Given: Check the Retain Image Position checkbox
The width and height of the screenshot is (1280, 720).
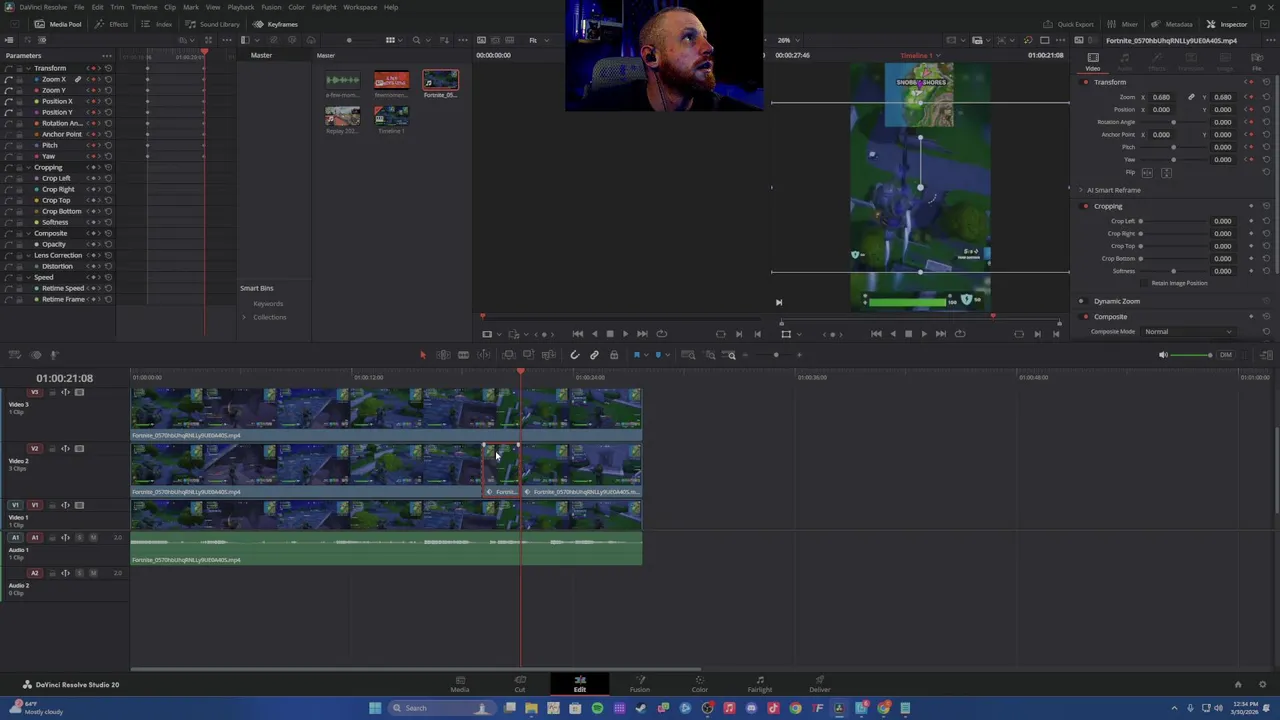Looking at the screenshot, I should coord(1145,283).
